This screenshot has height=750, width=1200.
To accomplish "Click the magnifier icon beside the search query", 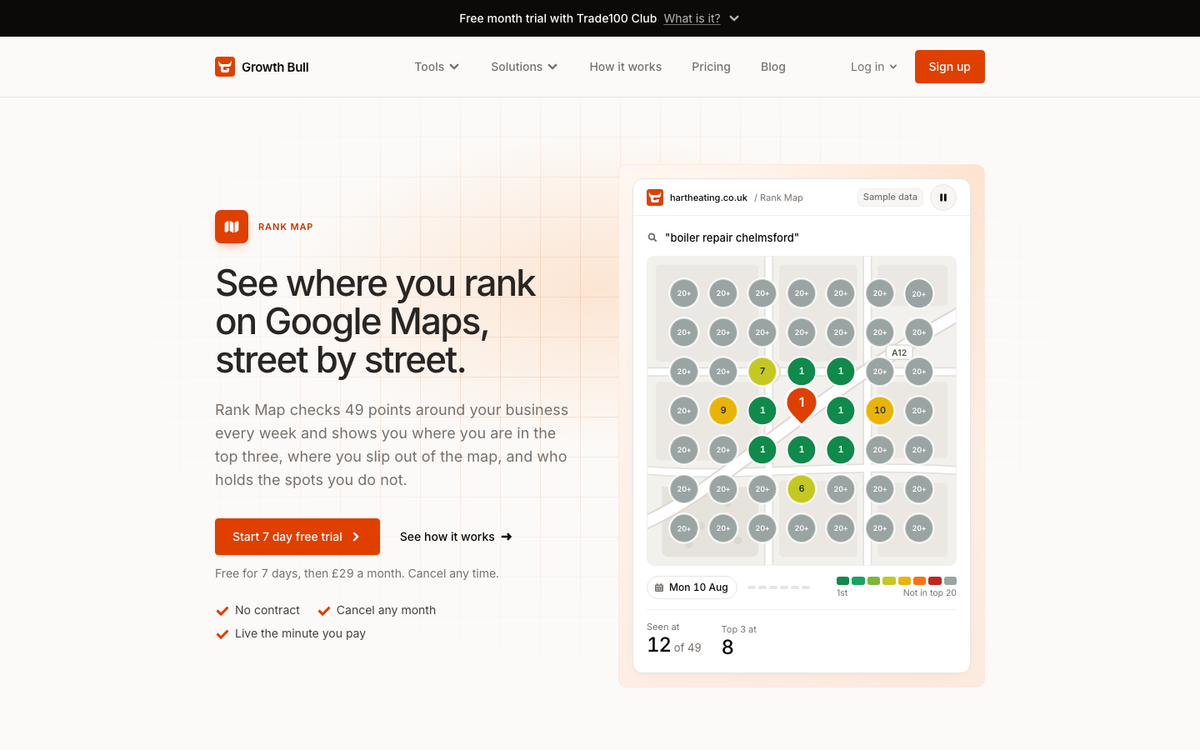I will pos(653,238).
